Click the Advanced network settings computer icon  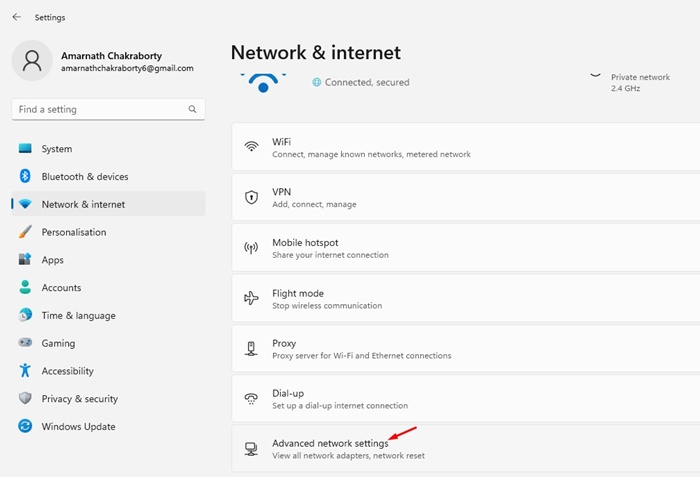click(x=251, y=449)
